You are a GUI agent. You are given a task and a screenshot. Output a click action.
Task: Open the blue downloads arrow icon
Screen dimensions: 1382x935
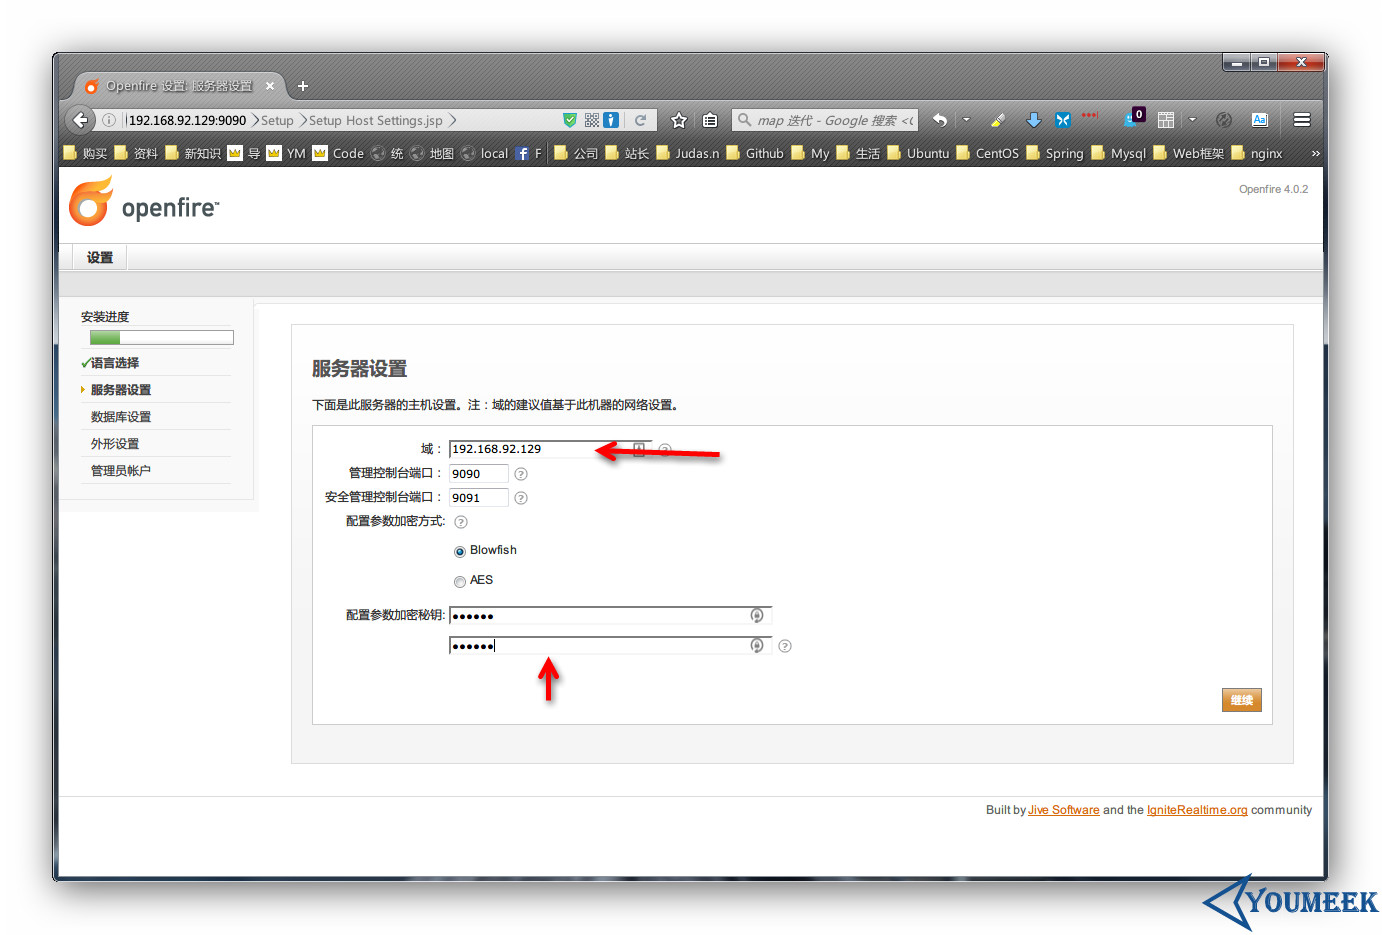pos(1033,120)
